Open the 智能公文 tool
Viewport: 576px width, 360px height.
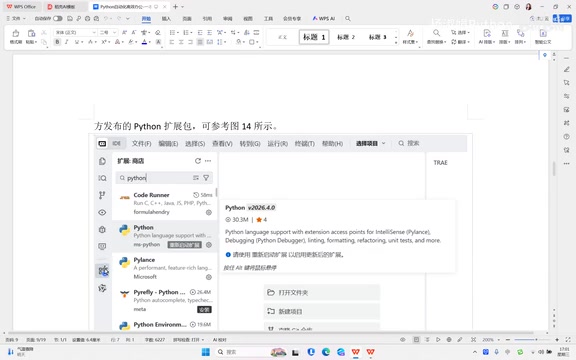tap(543, 37)
